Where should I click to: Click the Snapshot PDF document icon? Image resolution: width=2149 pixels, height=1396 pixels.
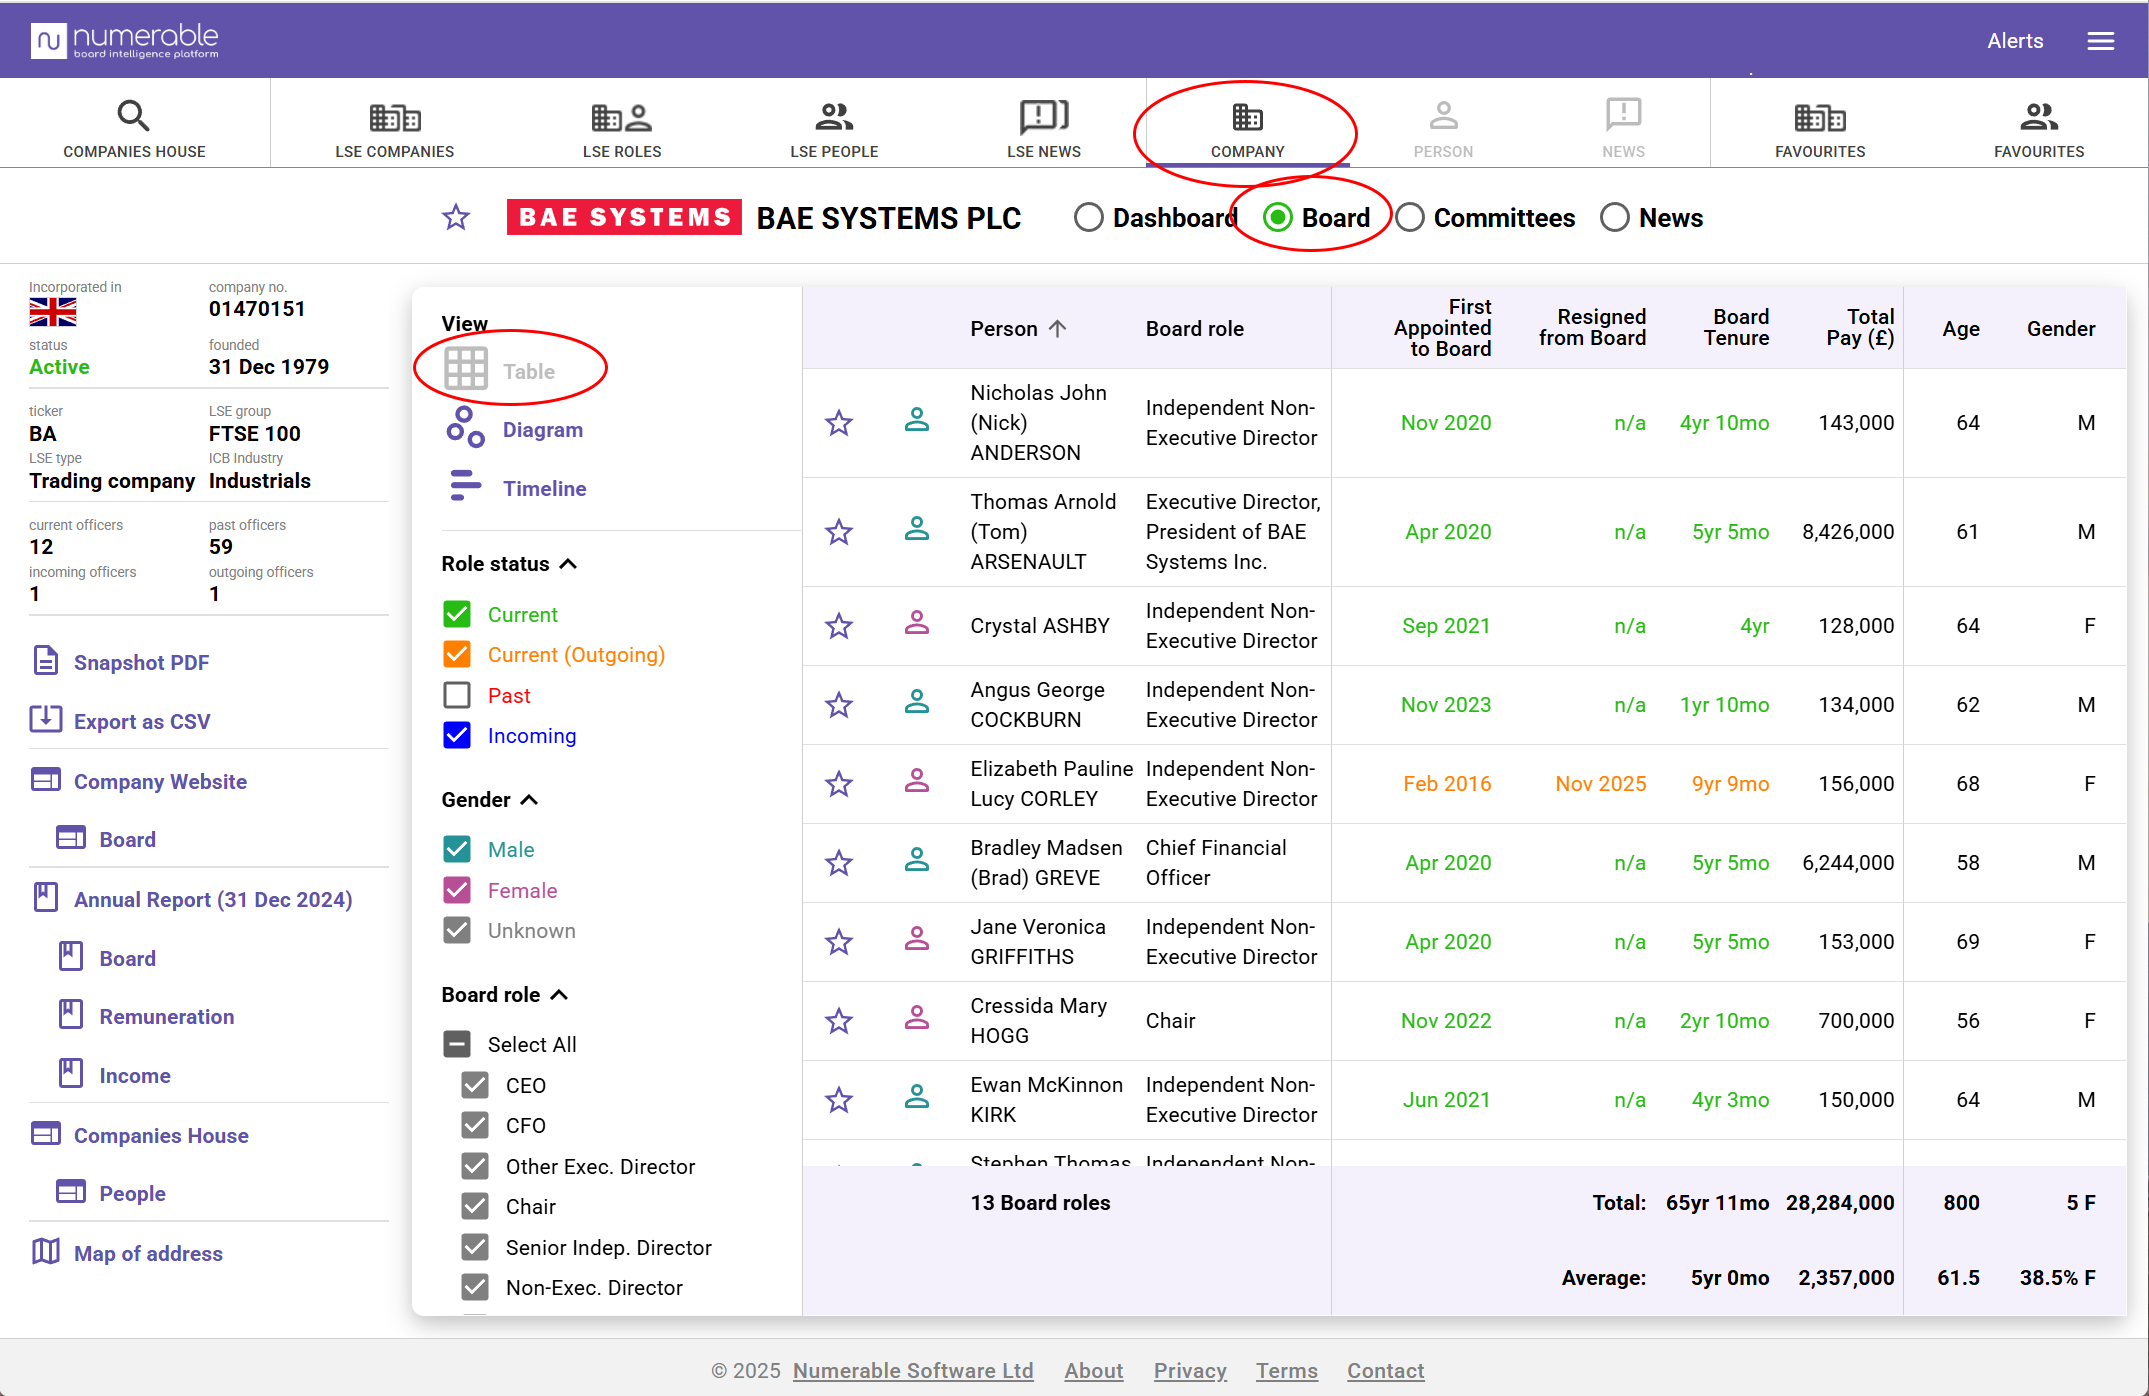(x=46, y=661)
